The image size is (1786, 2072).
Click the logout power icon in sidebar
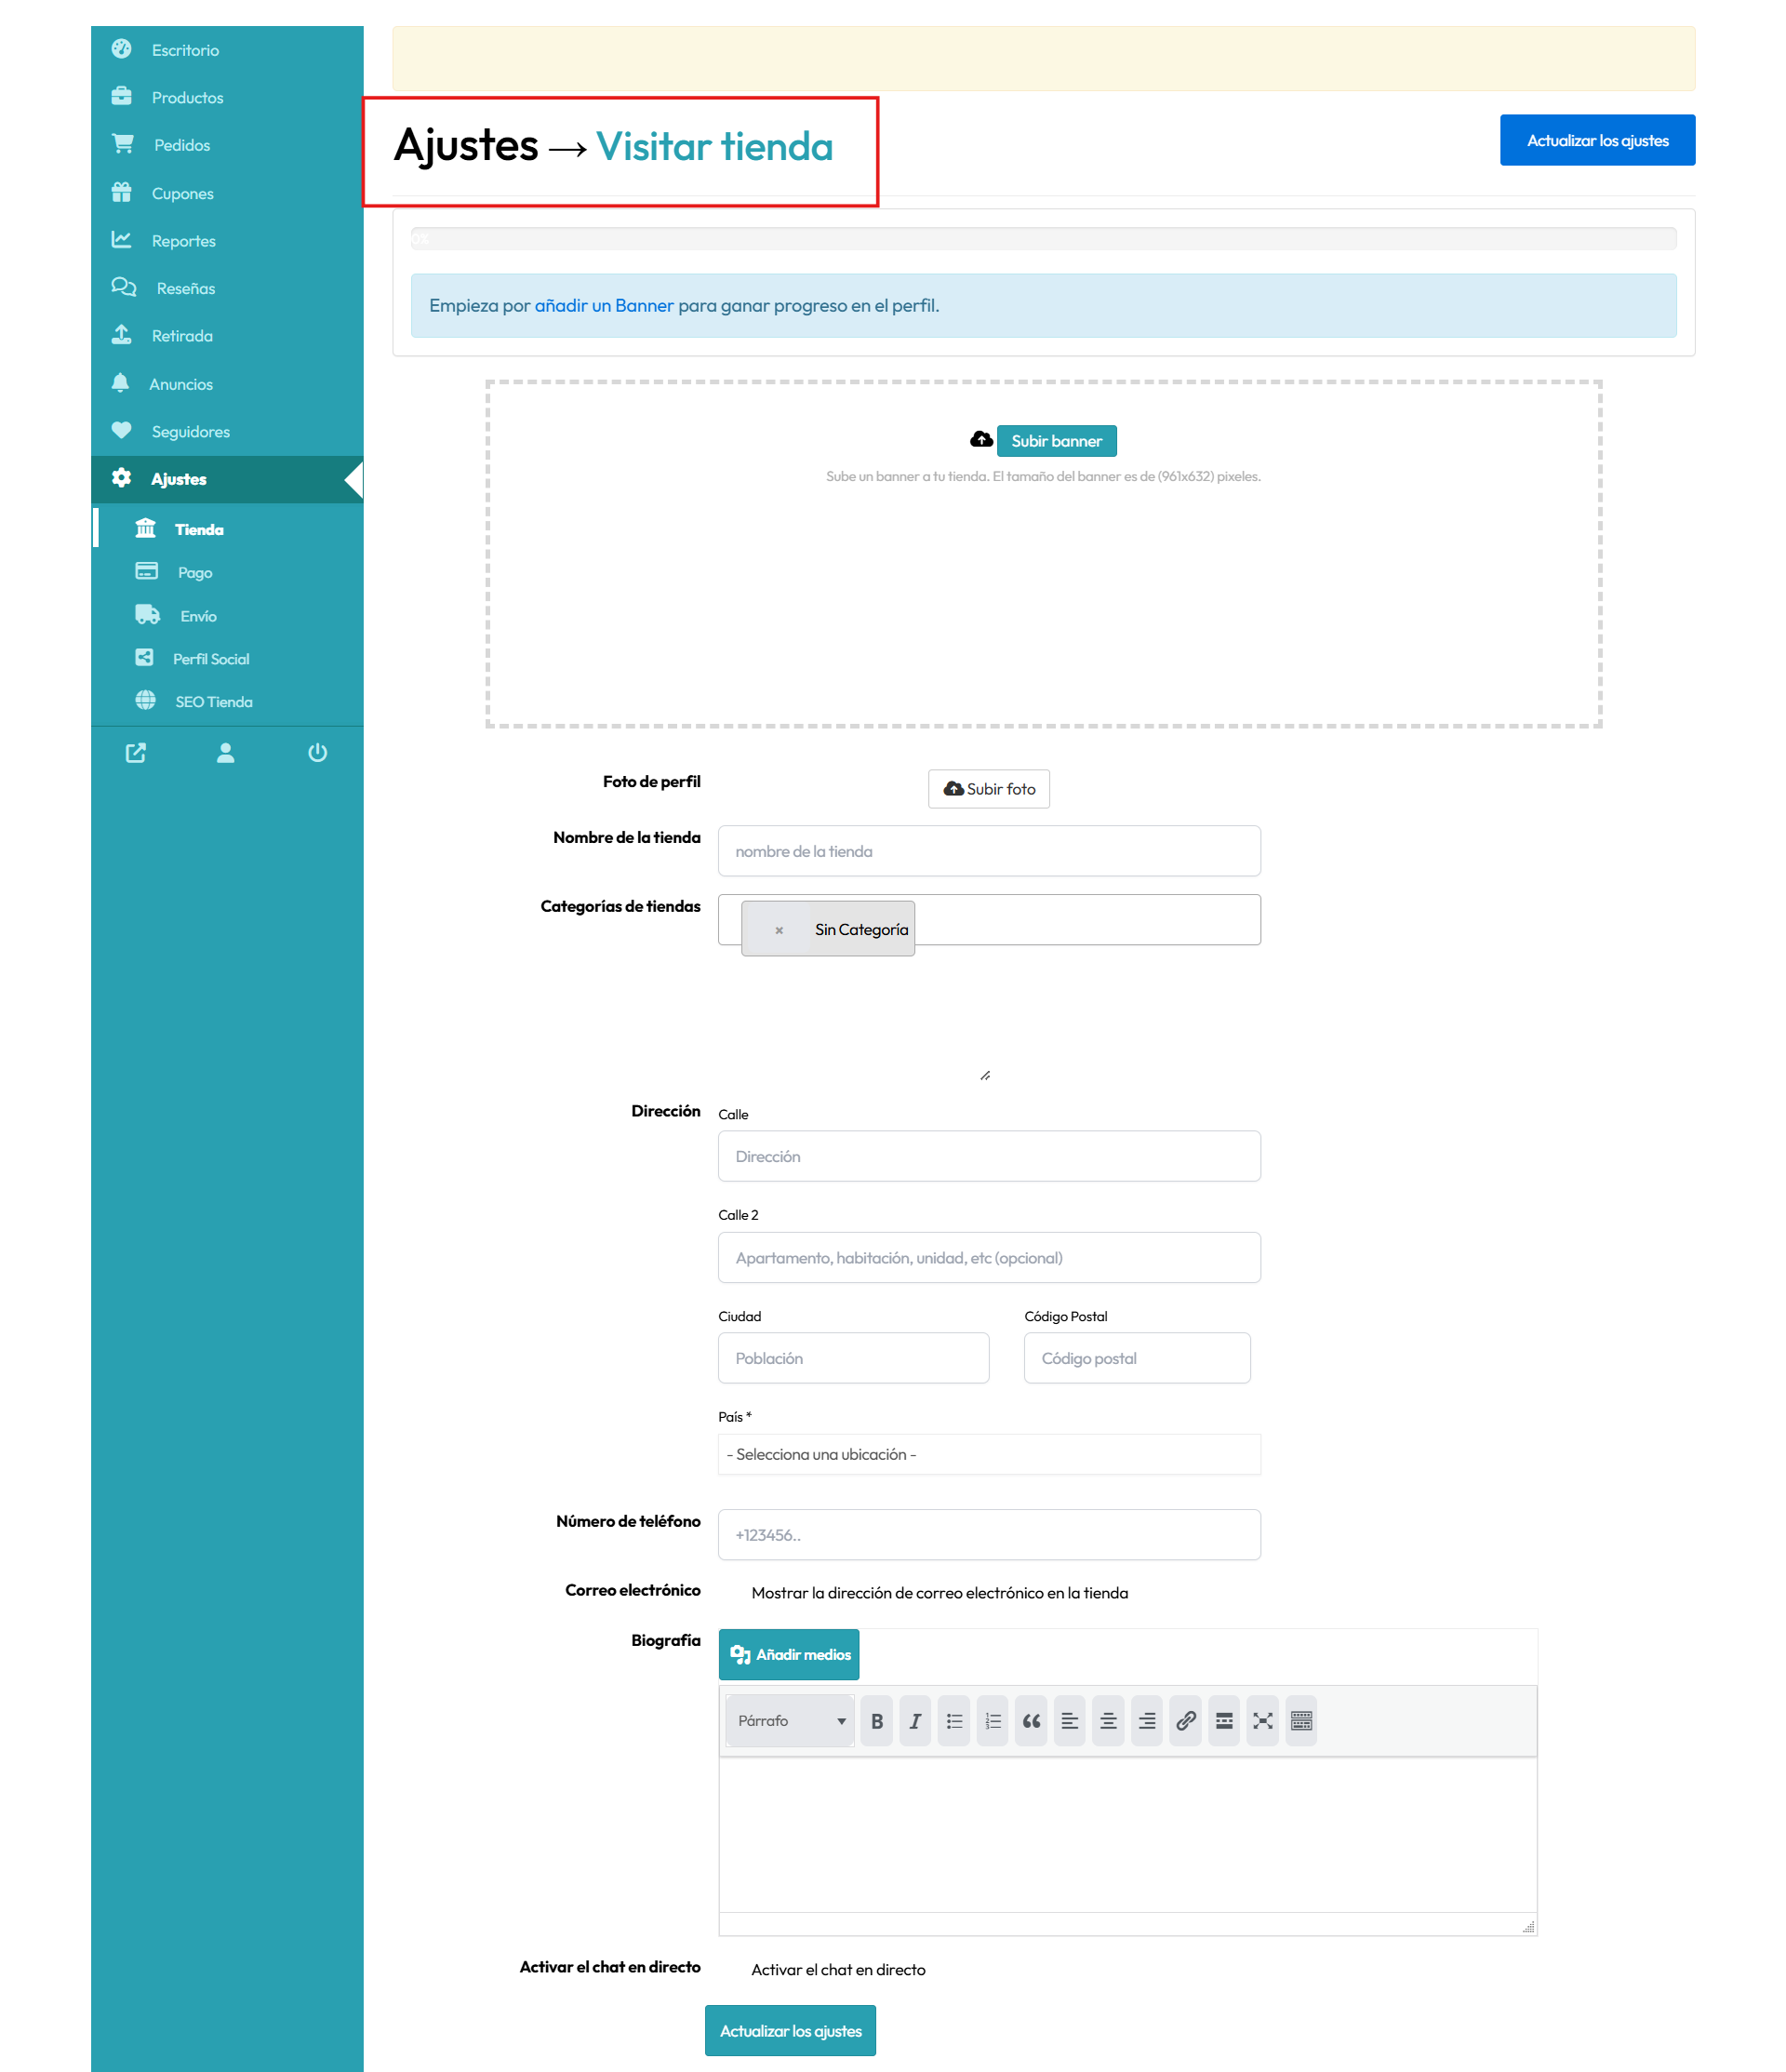click(x=317, y=753)
